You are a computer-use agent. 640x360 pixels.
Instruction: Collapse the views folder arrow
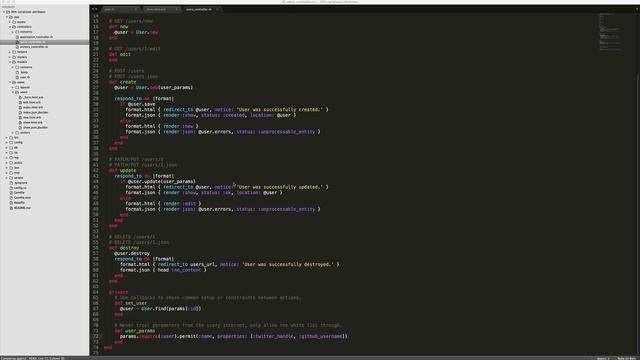10,82
